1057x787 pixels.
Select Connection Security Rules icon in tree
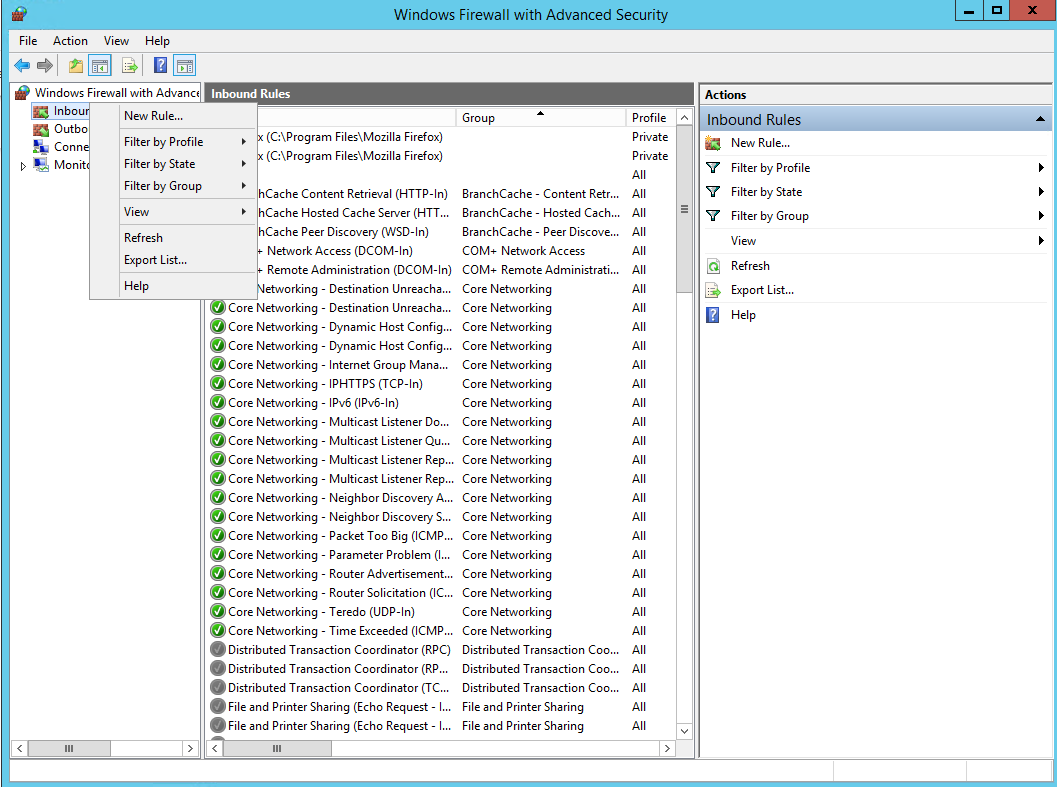[41, 147]
